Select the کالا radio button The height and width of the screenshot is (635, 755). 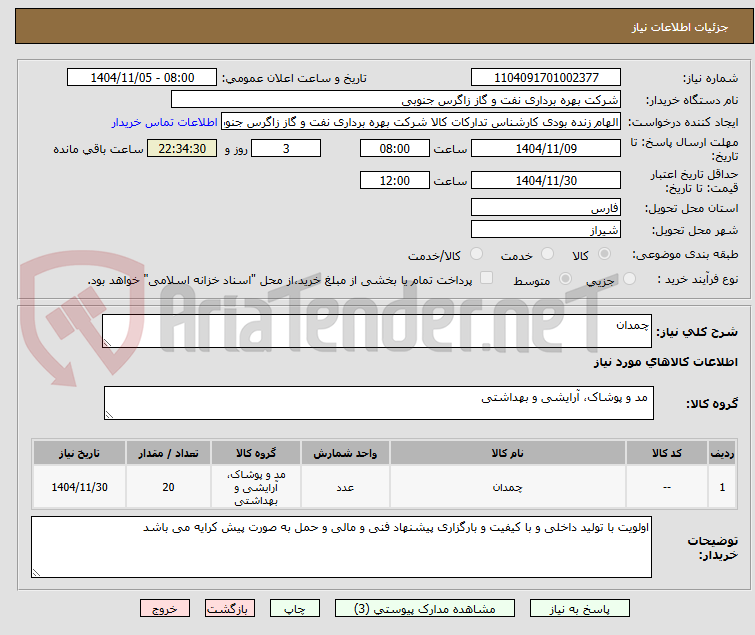[x=604, y=254]
